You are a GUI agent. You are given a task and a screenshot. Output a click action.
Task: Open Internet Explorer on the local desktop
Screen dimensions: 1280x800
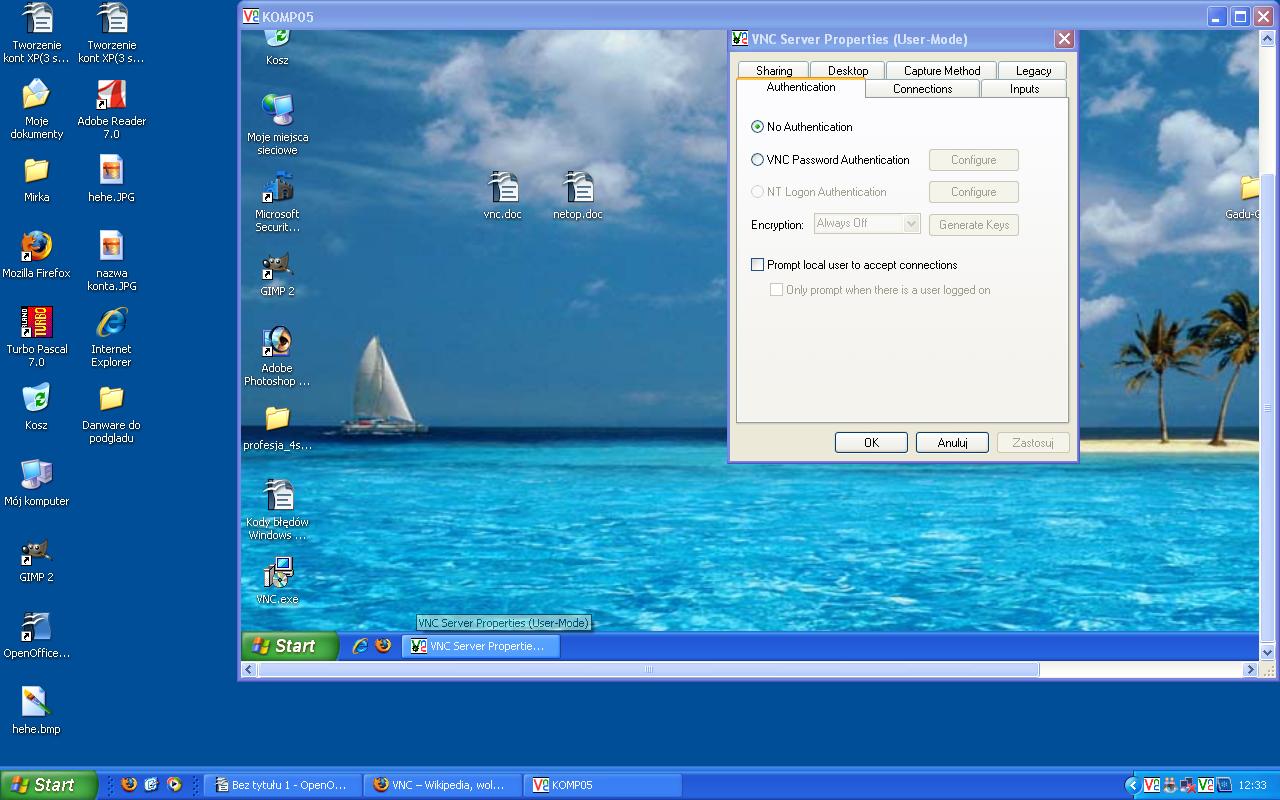click(111, 336)
